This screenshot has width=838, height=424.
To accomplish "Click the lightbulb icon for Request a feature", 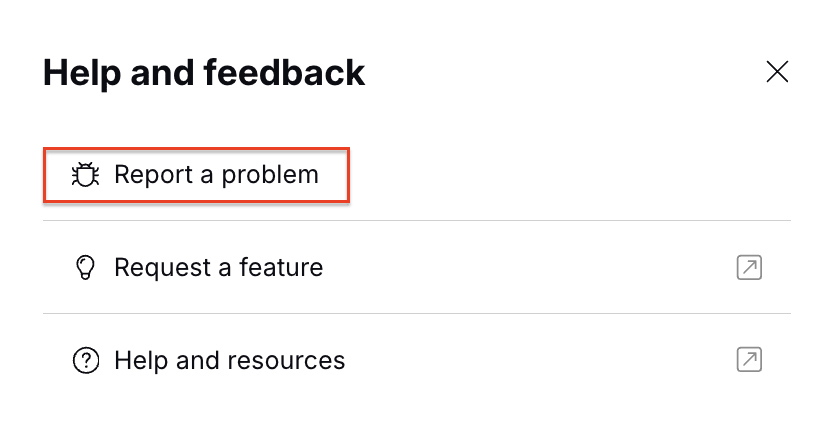I will pos(86,268).
